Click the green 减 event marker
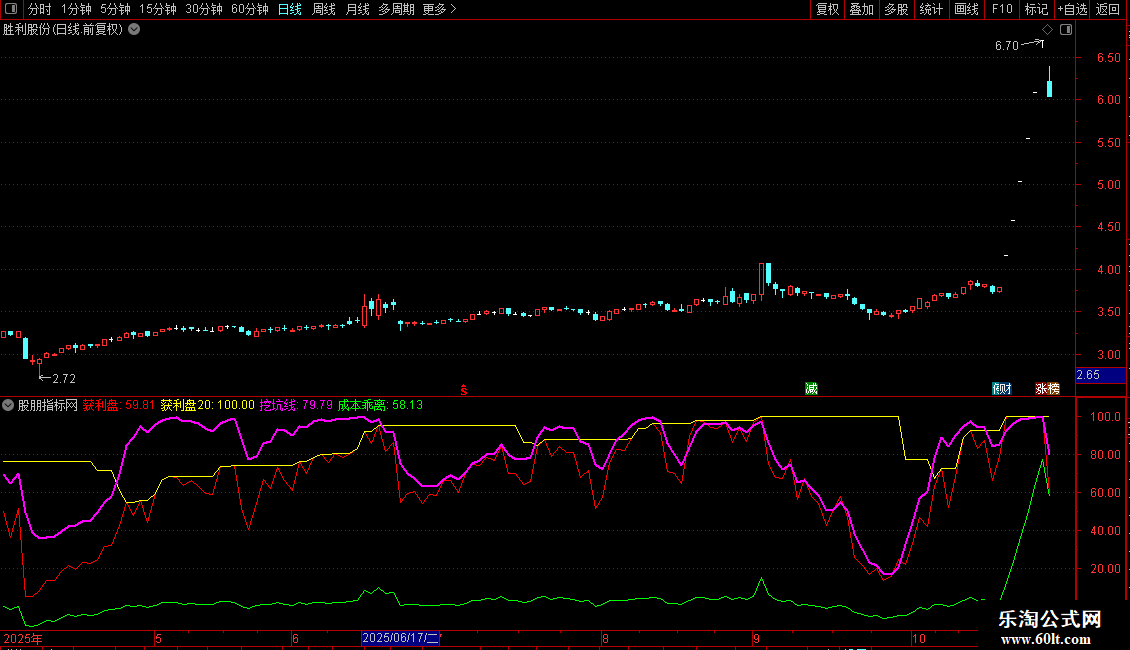 [811, 388]
